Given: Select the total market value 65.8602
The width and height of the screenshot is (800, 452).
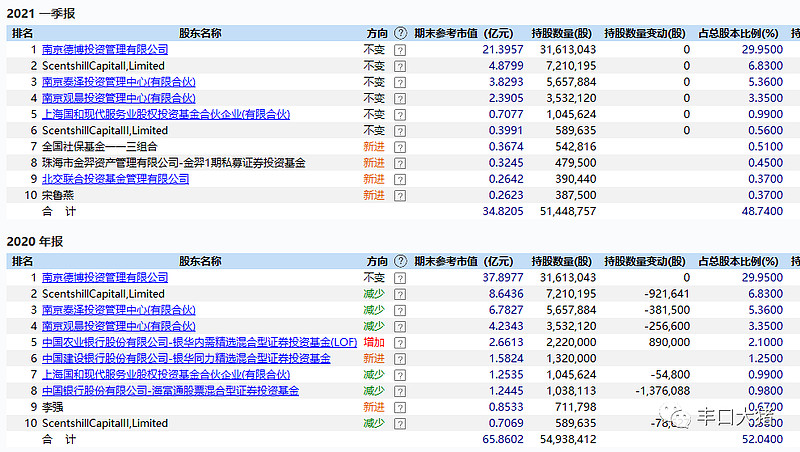Looking at the screenshot, I should click(x=503, y=439).
